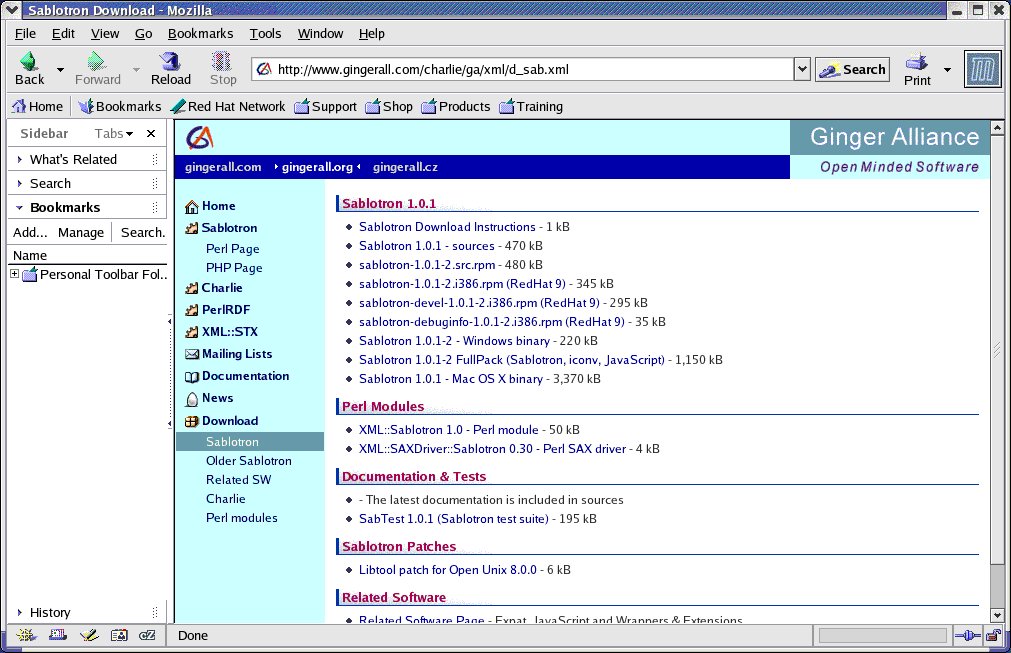
Task: Open Sablotron Download Instructions link
Action: [447, 227]
